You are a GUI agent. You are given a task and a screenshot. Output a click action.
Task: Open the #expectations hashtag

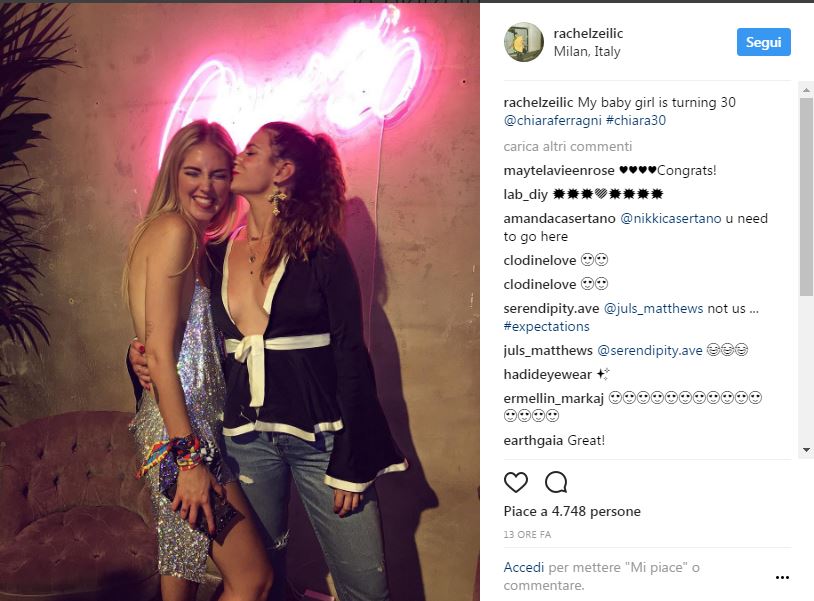click(547, 326)
